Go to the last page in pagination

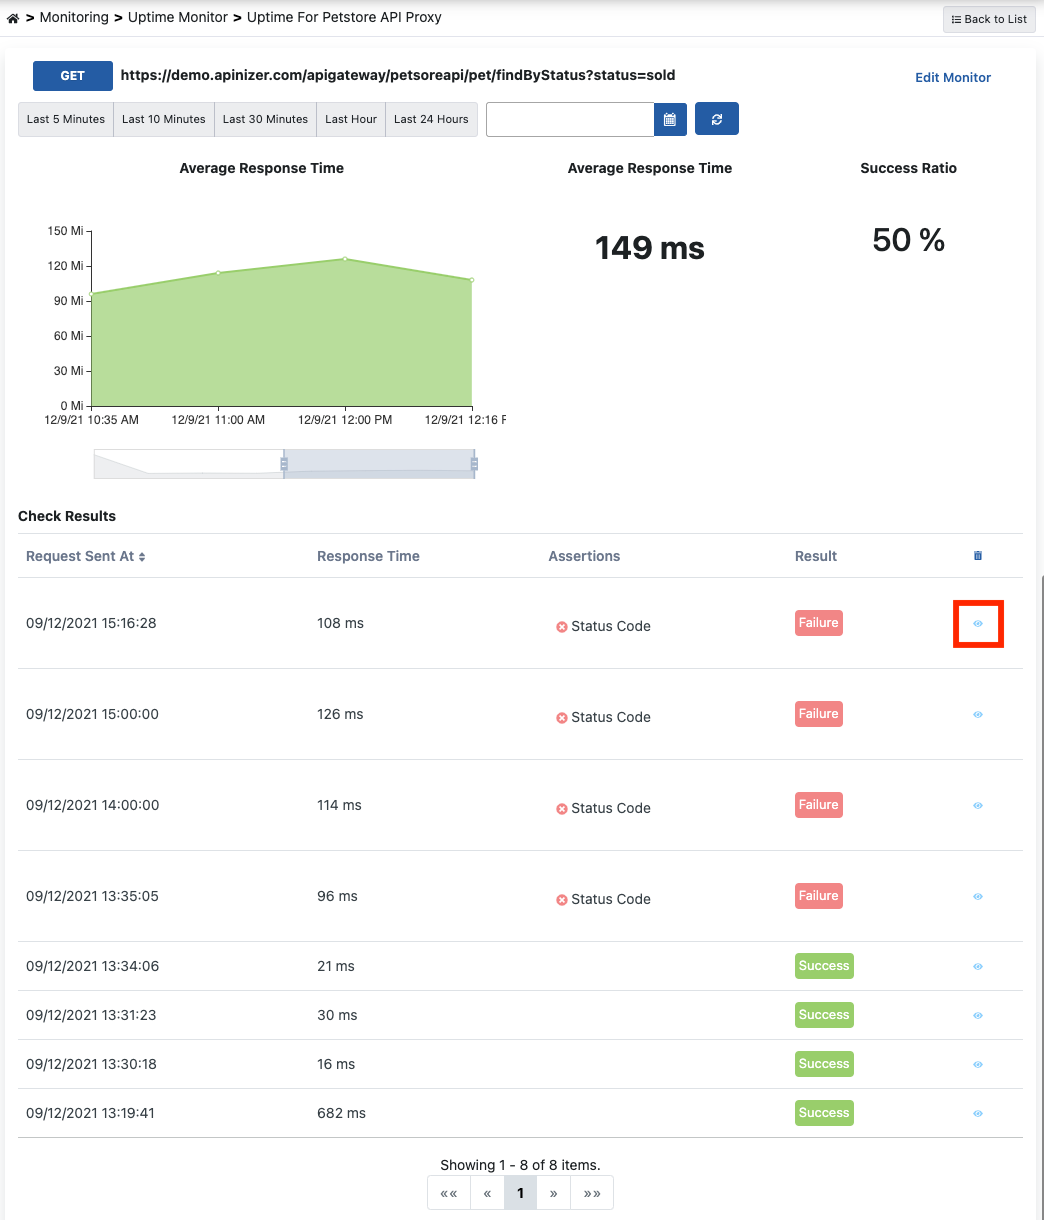pyautogui.click(x=592, y=1193)
